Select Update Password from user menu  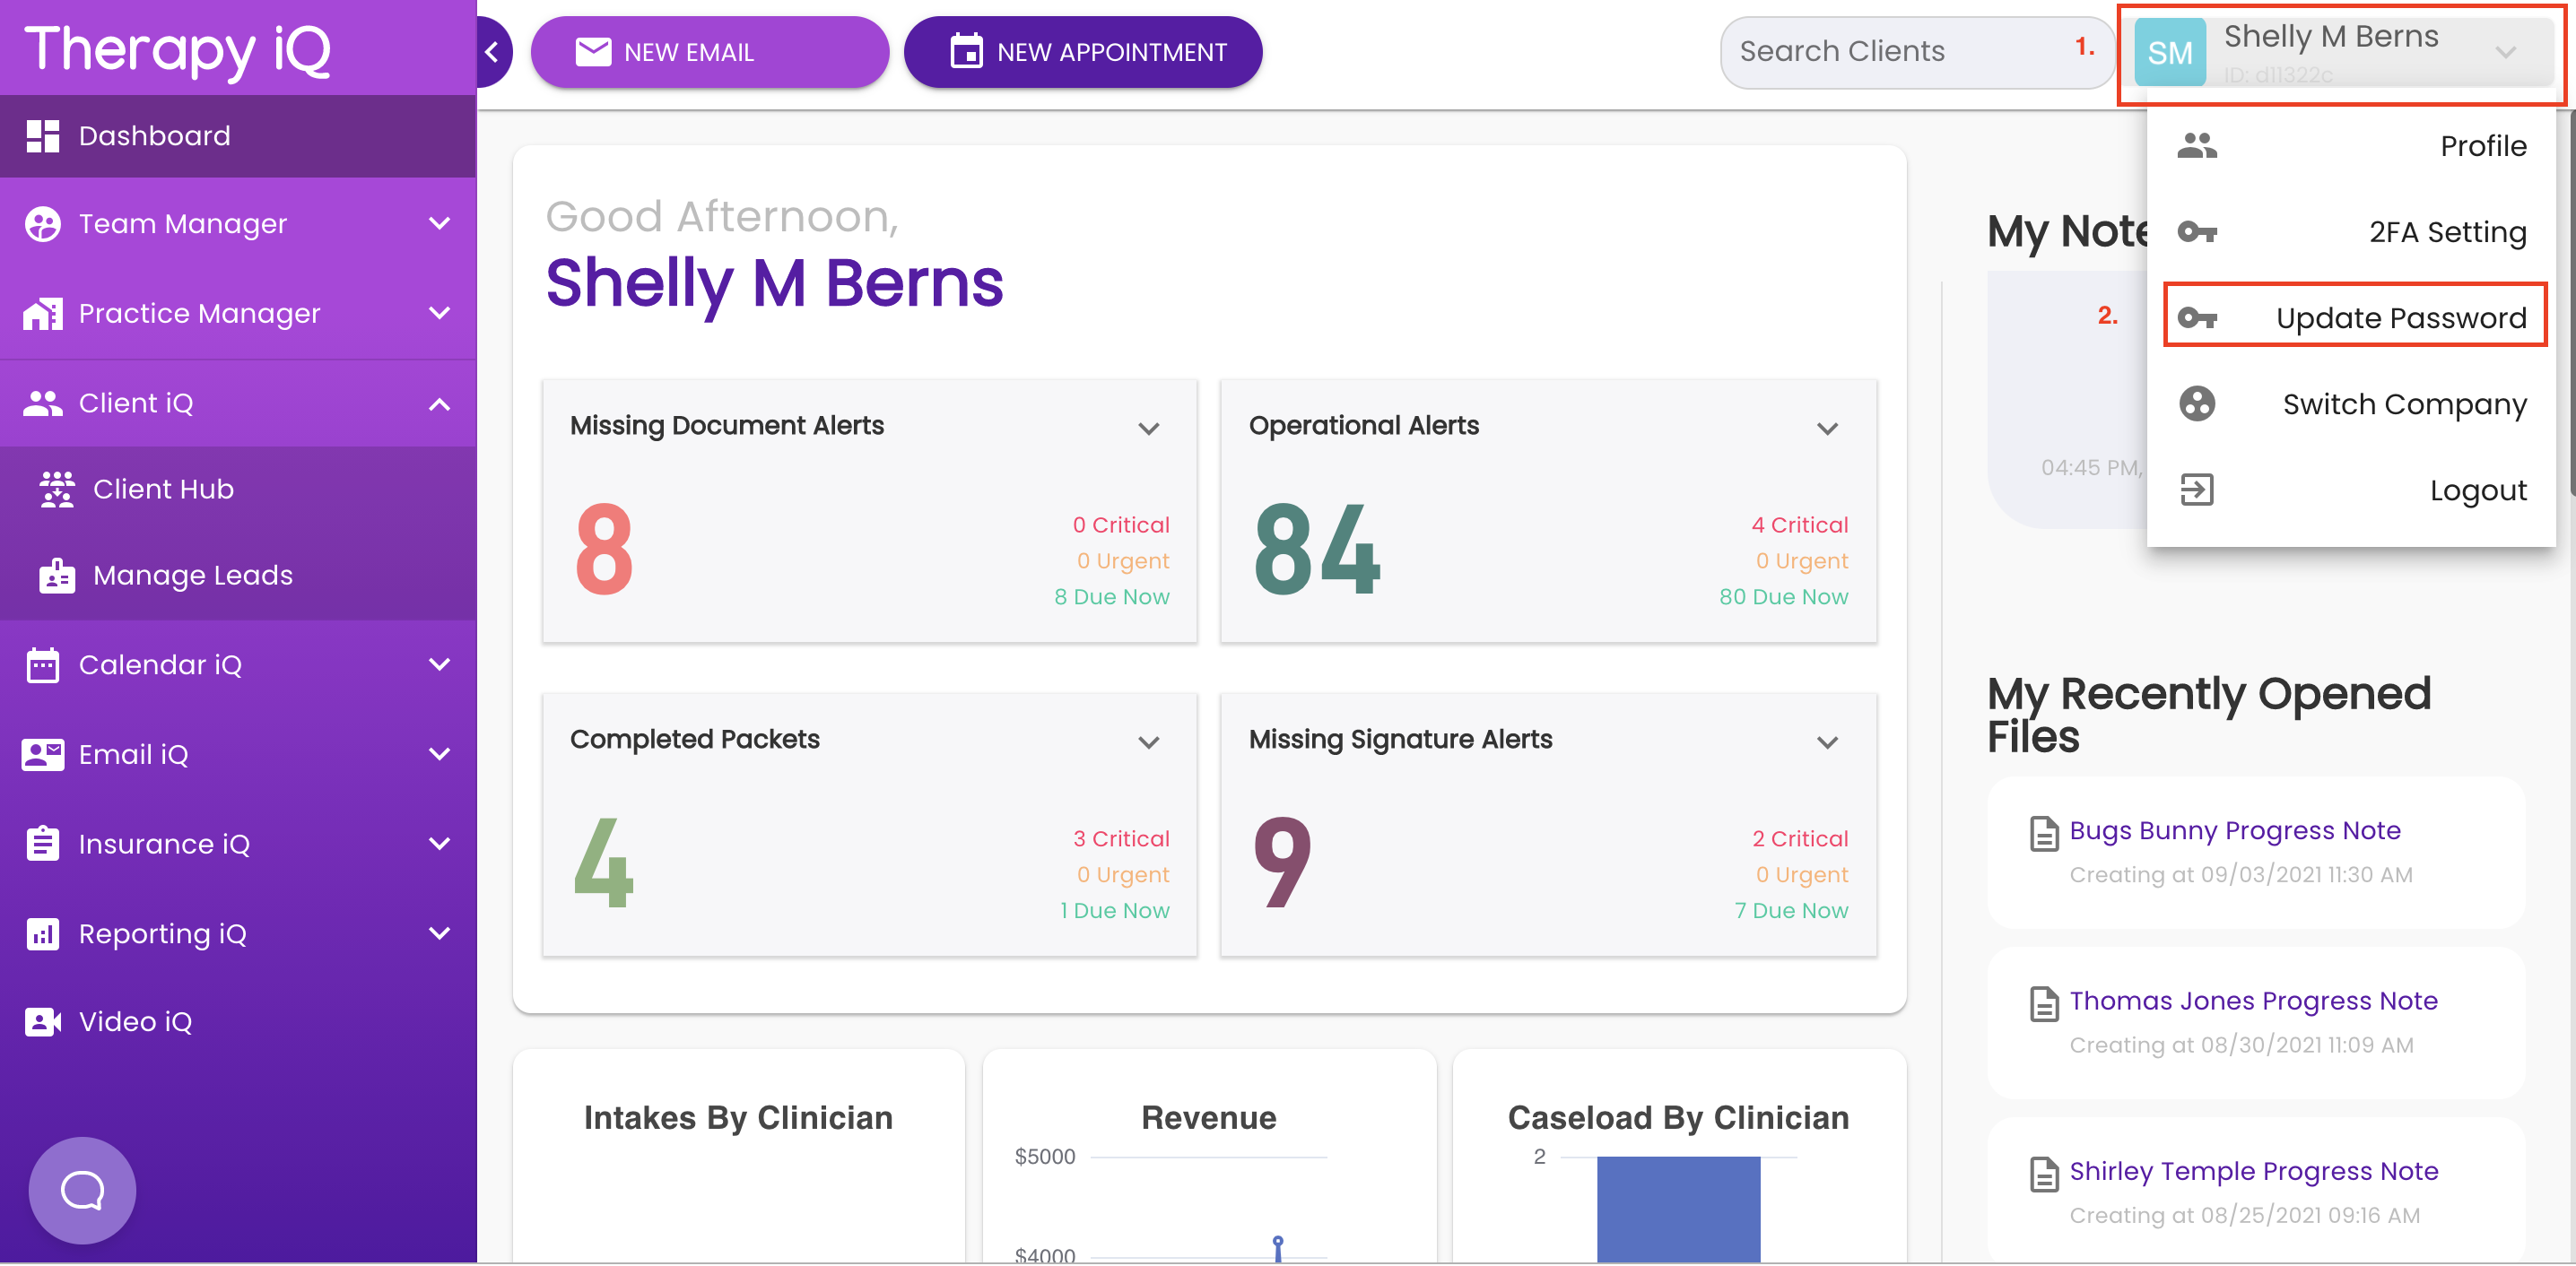[x=2400, y=318]
